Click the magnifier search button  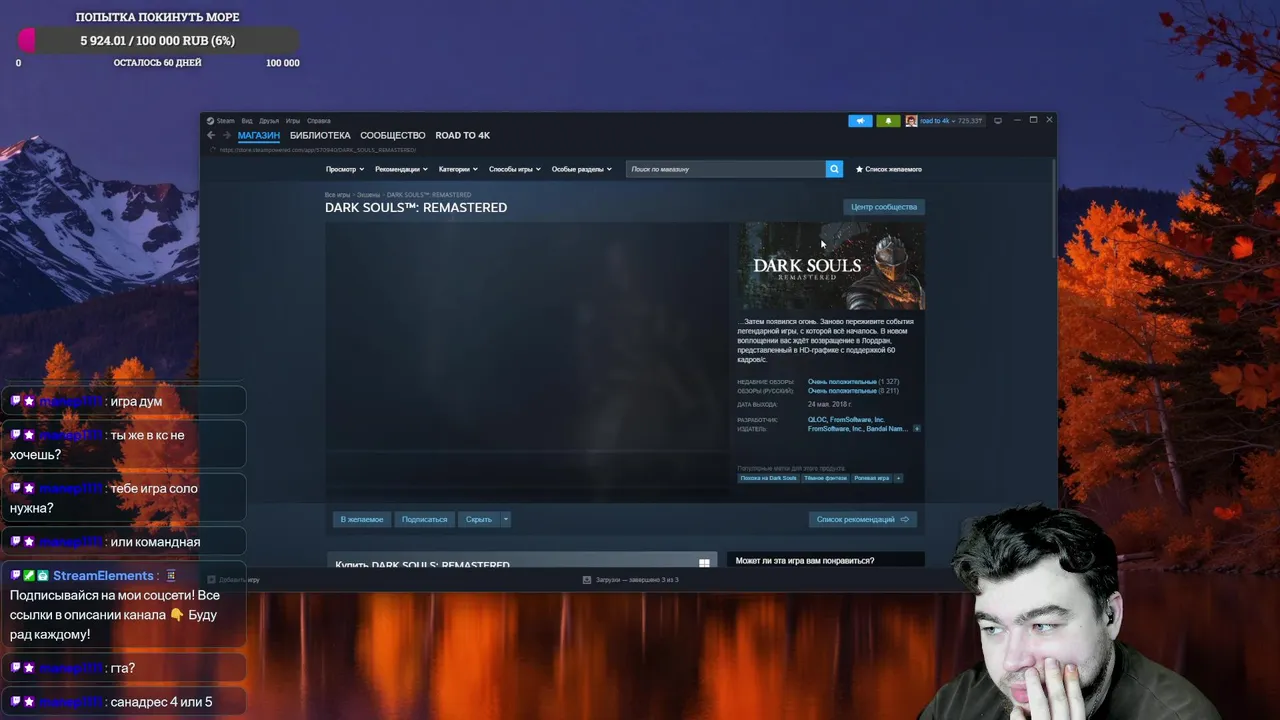[834, 169]
